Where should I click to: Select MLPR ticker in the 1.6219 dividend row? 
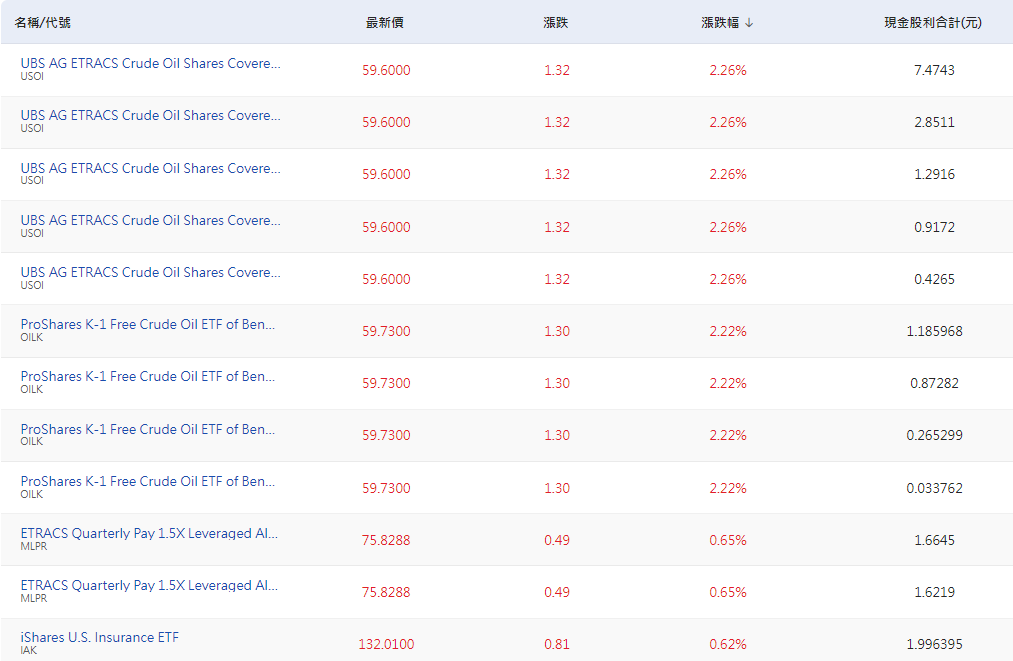[34, 598]
